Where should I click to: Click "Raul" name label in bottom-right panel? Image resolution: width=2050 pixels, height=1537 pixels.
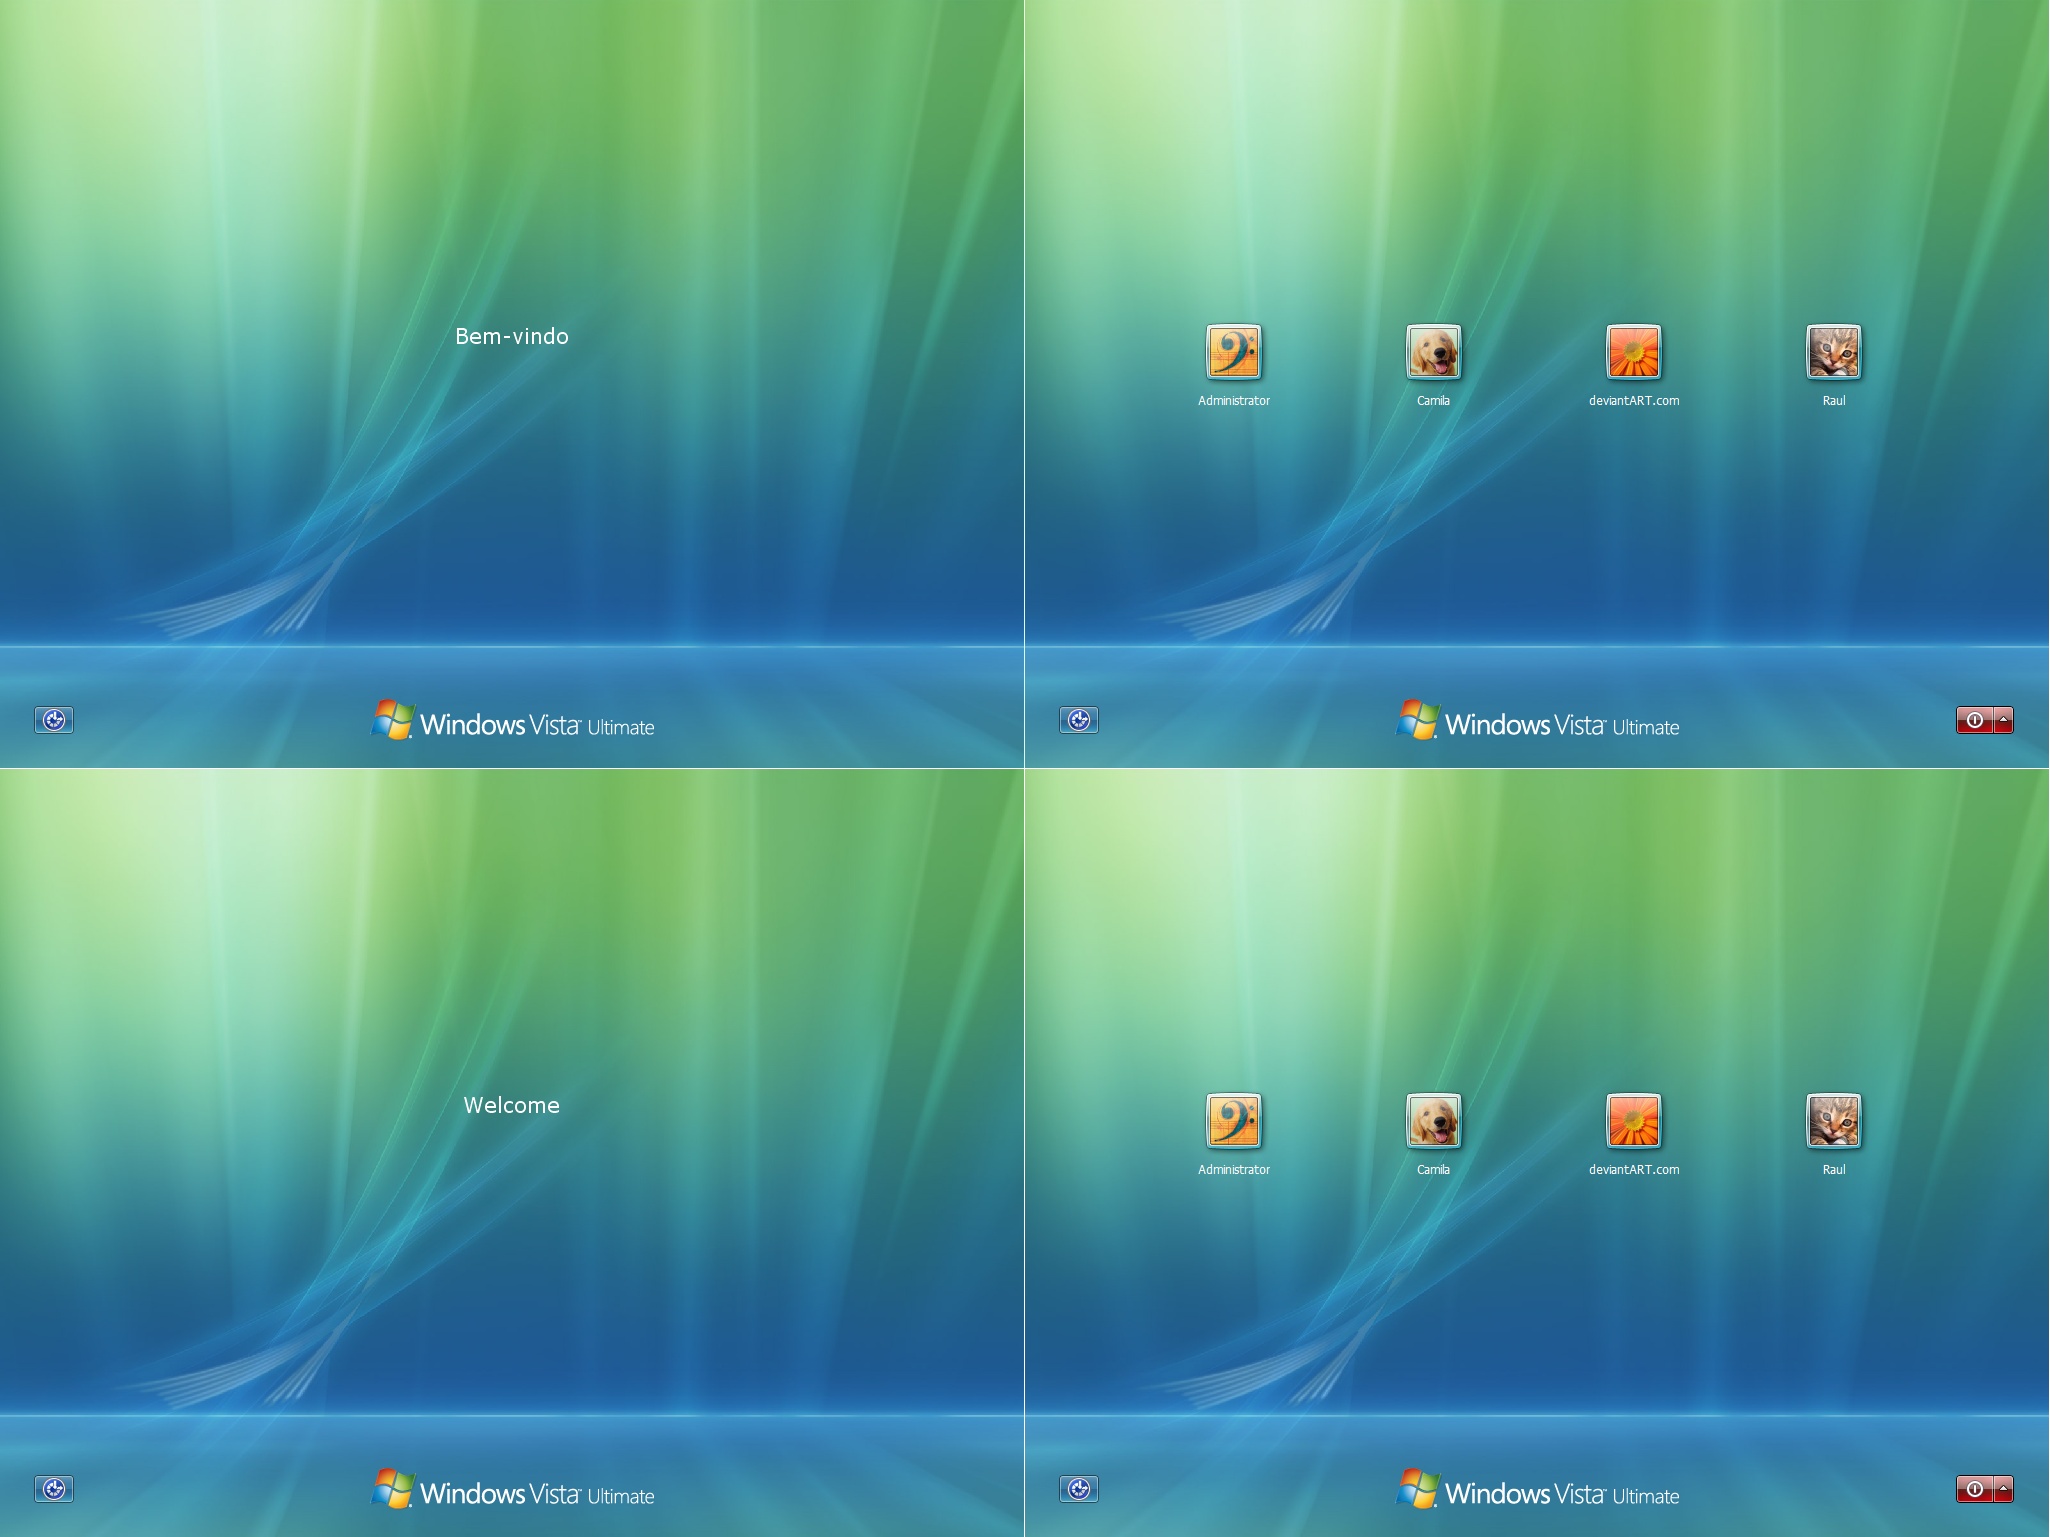coord(1834,1170)
